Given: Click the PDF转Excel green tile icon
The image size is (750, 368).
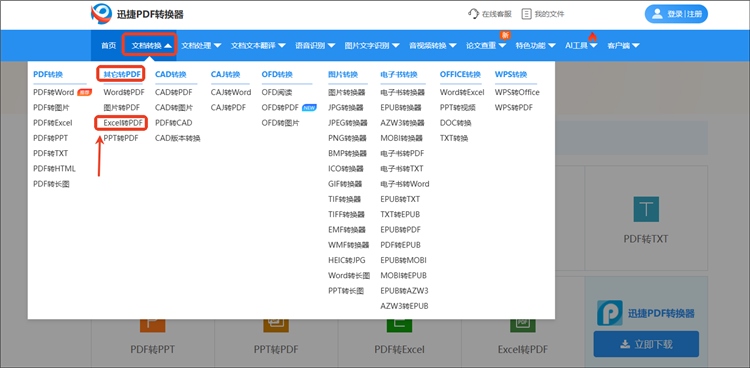Looking at the screenshot, I should (x=399, y=326).
